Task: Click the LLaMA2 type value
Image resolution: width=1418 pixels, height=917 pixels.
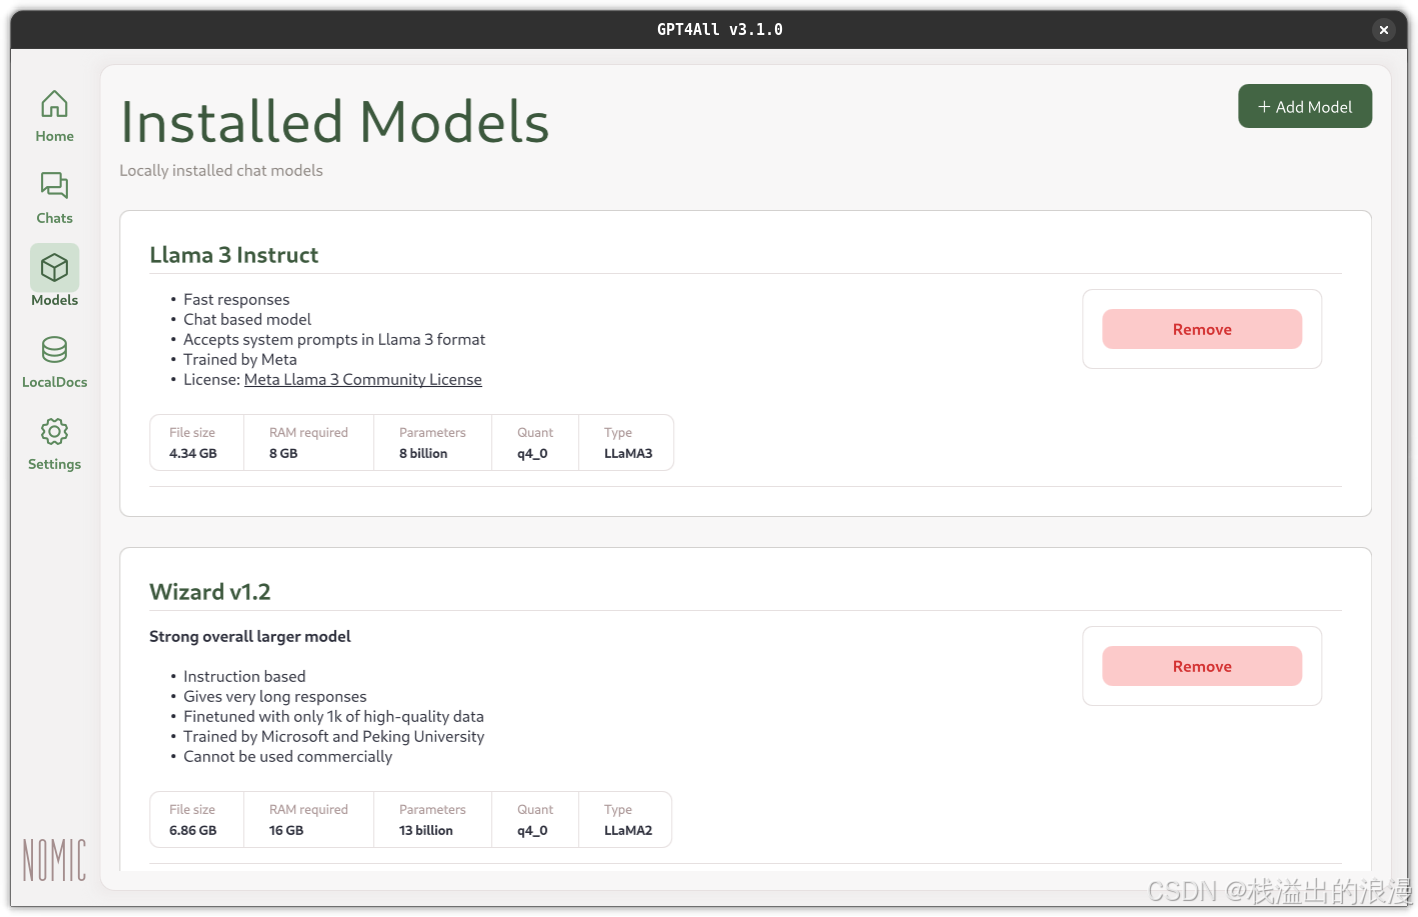Action: pos(628,830)
